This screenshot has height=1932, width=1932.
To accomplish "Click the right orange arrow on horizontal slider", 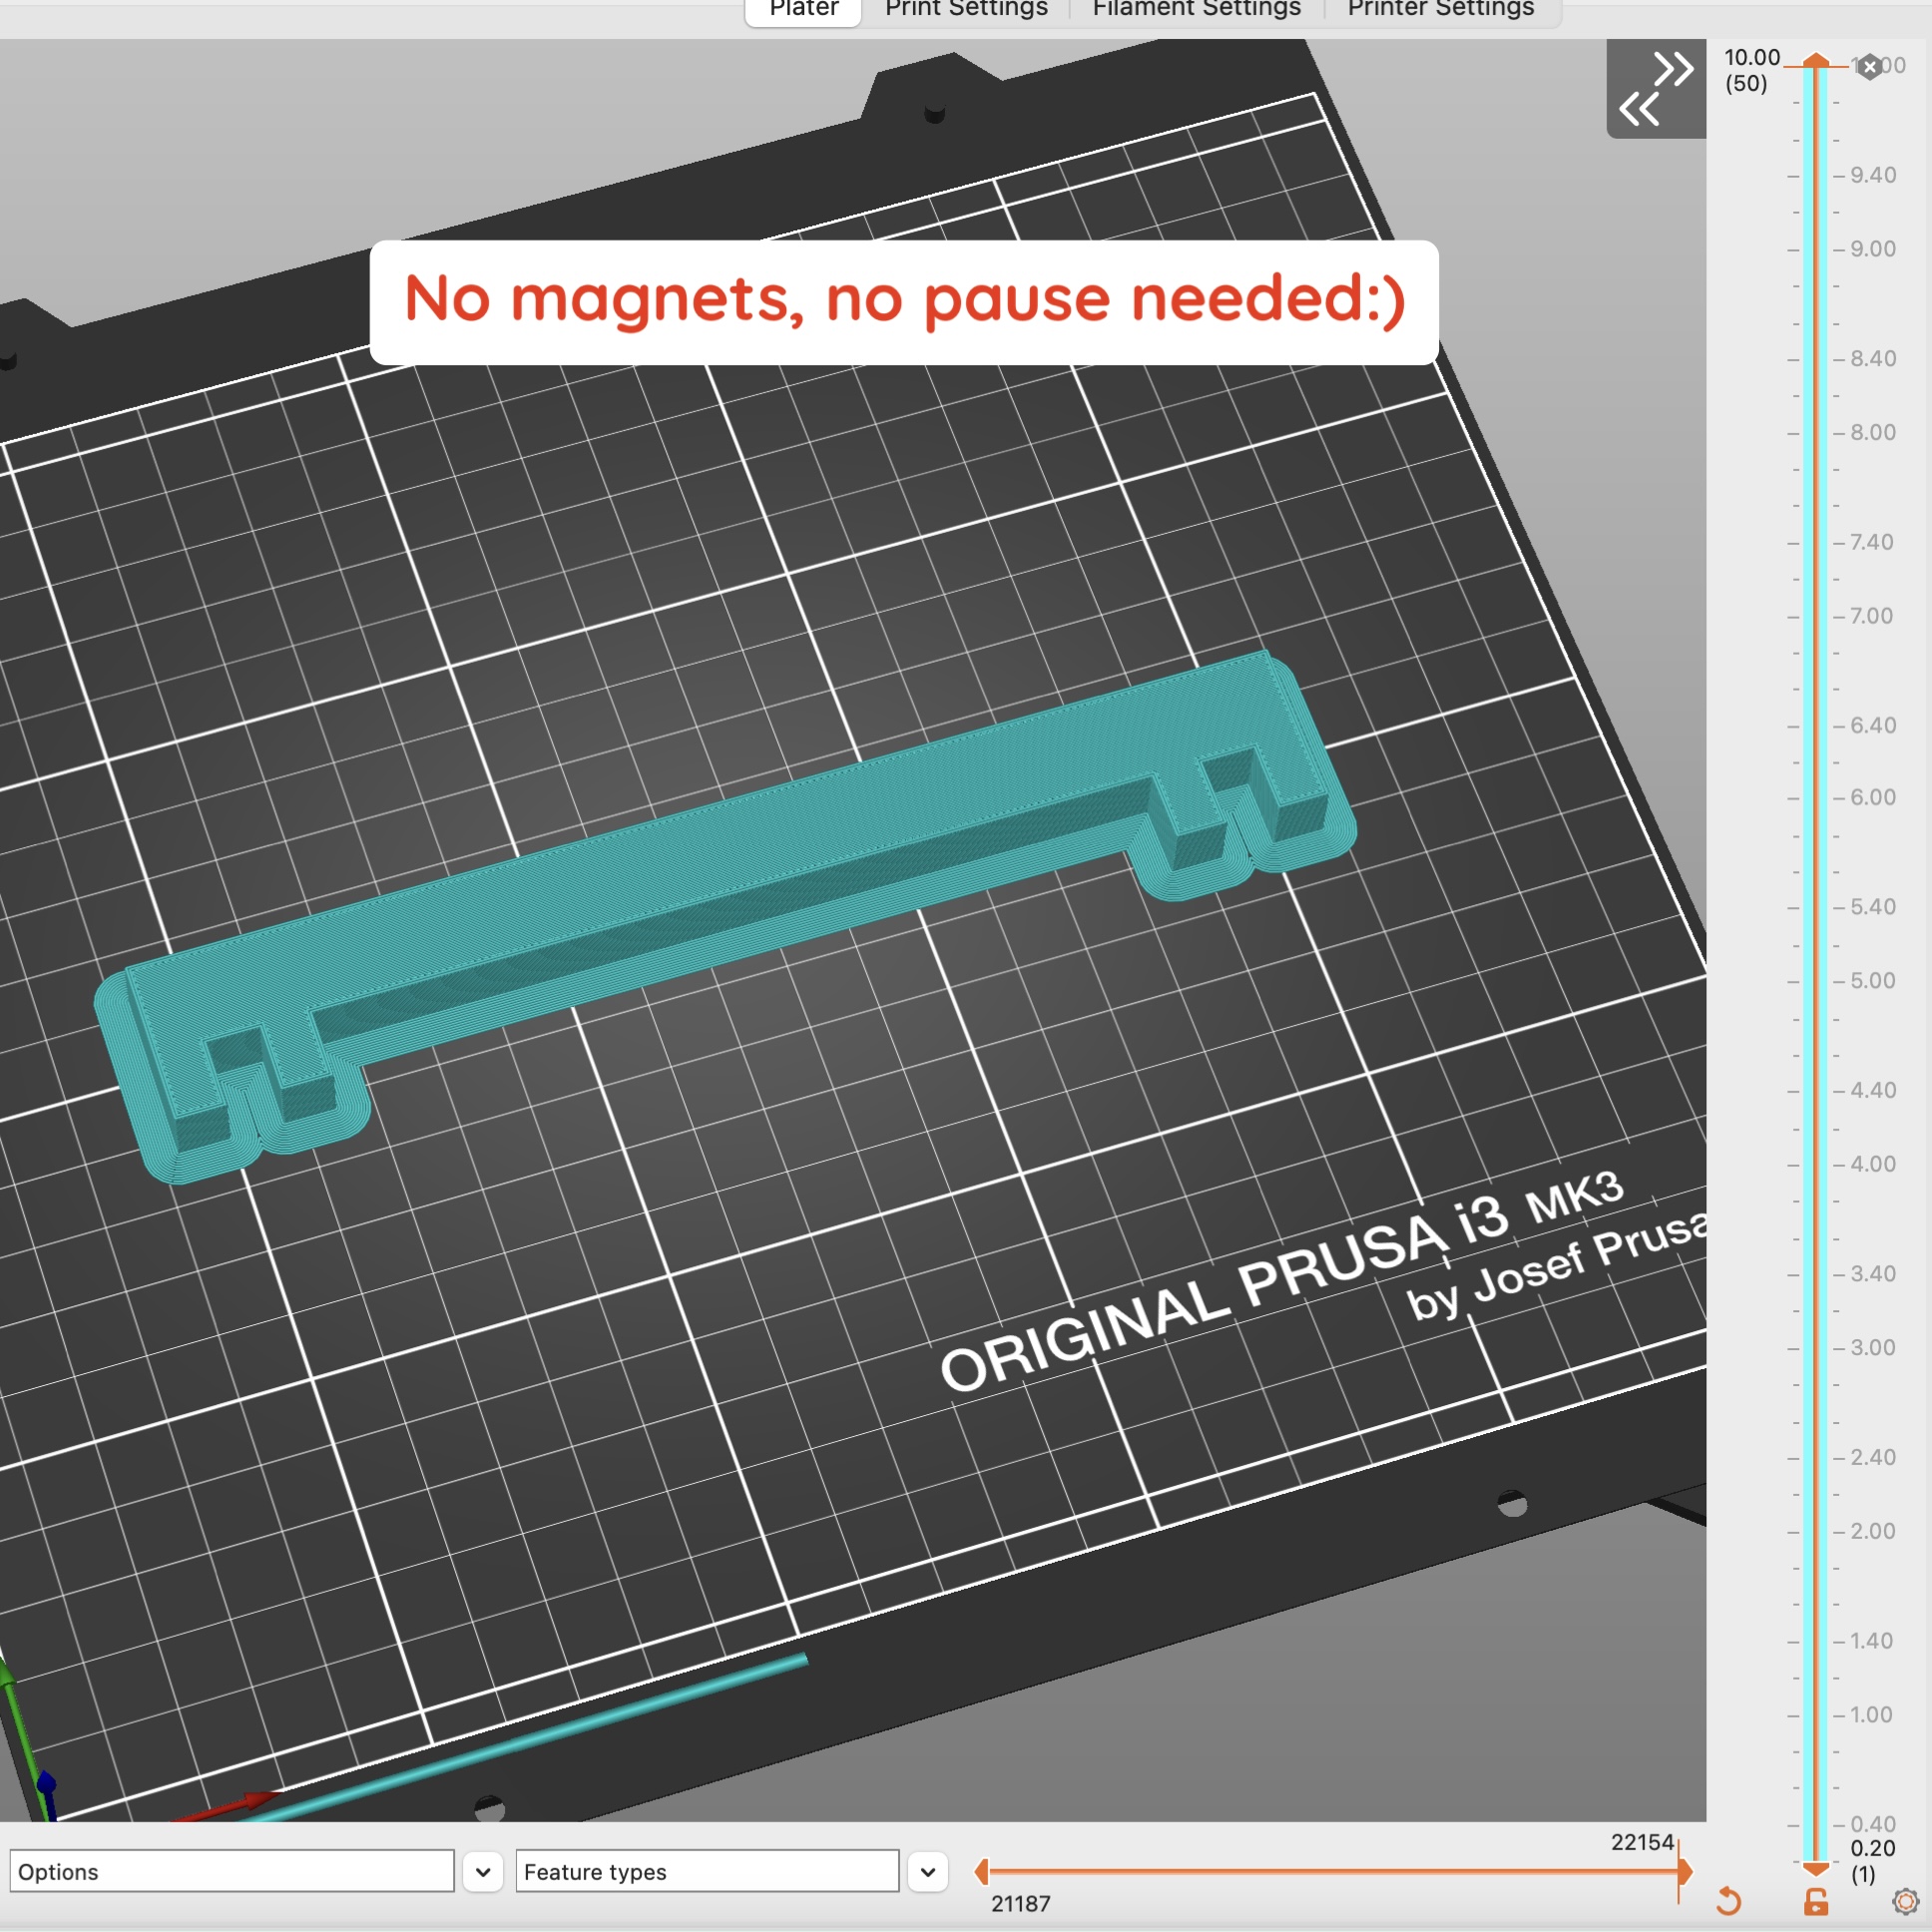I will (x=1685, y=1871).
